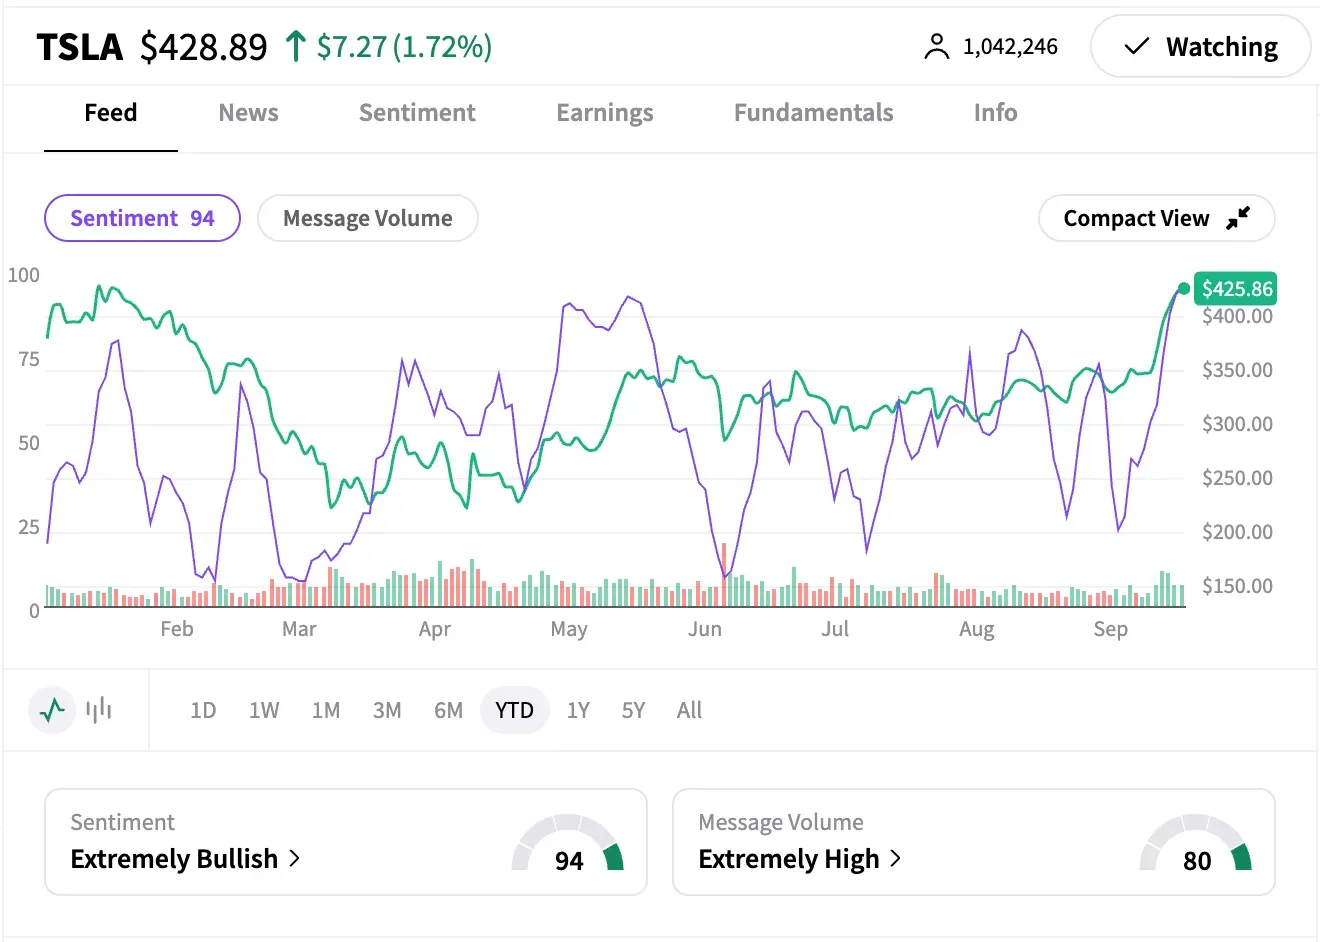Select the 1M time range

point(326,710)
